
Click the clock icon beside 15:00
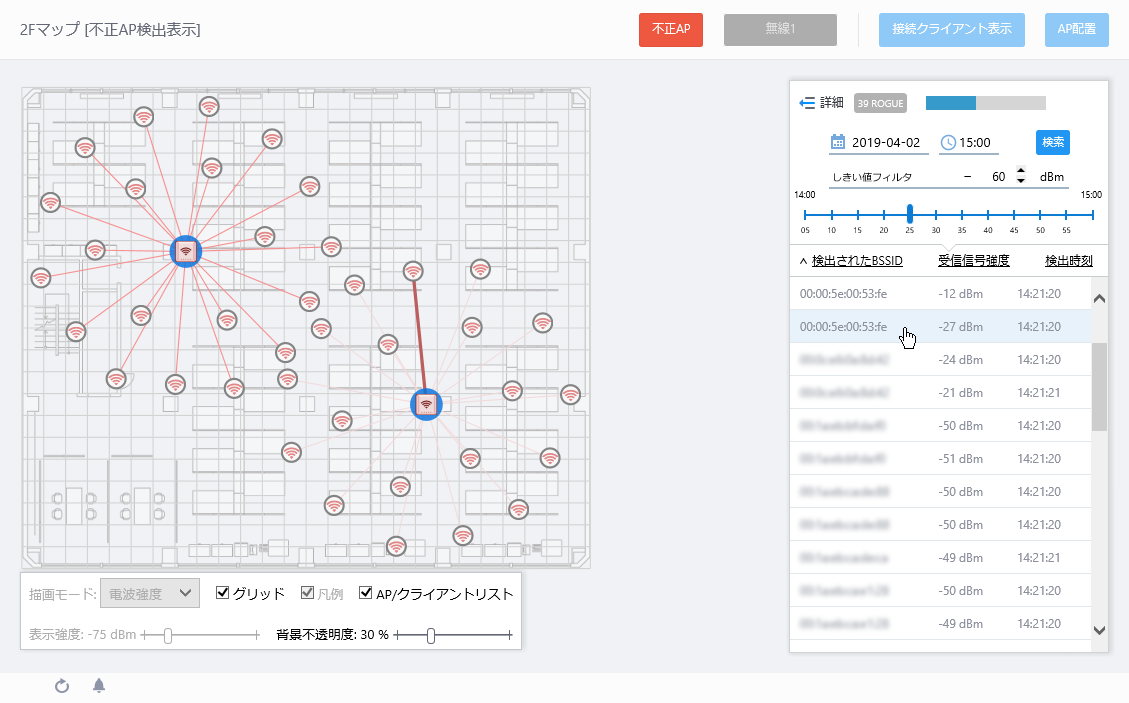click(x=948, y=143)
